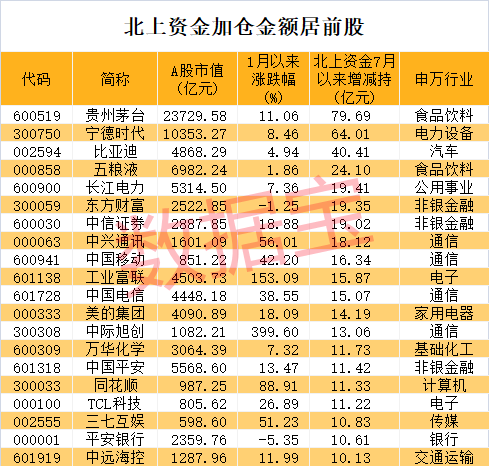Click the 北上资金7月以来增减持 column header
Image resolution: width=489 pixels, height=466 pixels.
coord(354,79)
